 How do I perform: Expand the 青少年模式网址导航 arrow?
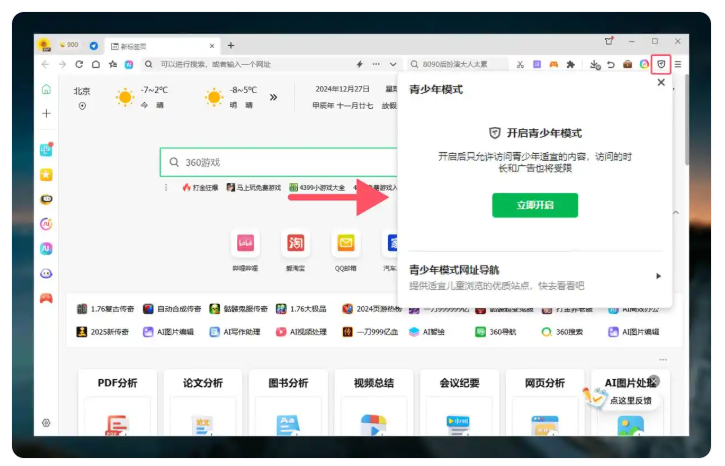click(658, 276)
